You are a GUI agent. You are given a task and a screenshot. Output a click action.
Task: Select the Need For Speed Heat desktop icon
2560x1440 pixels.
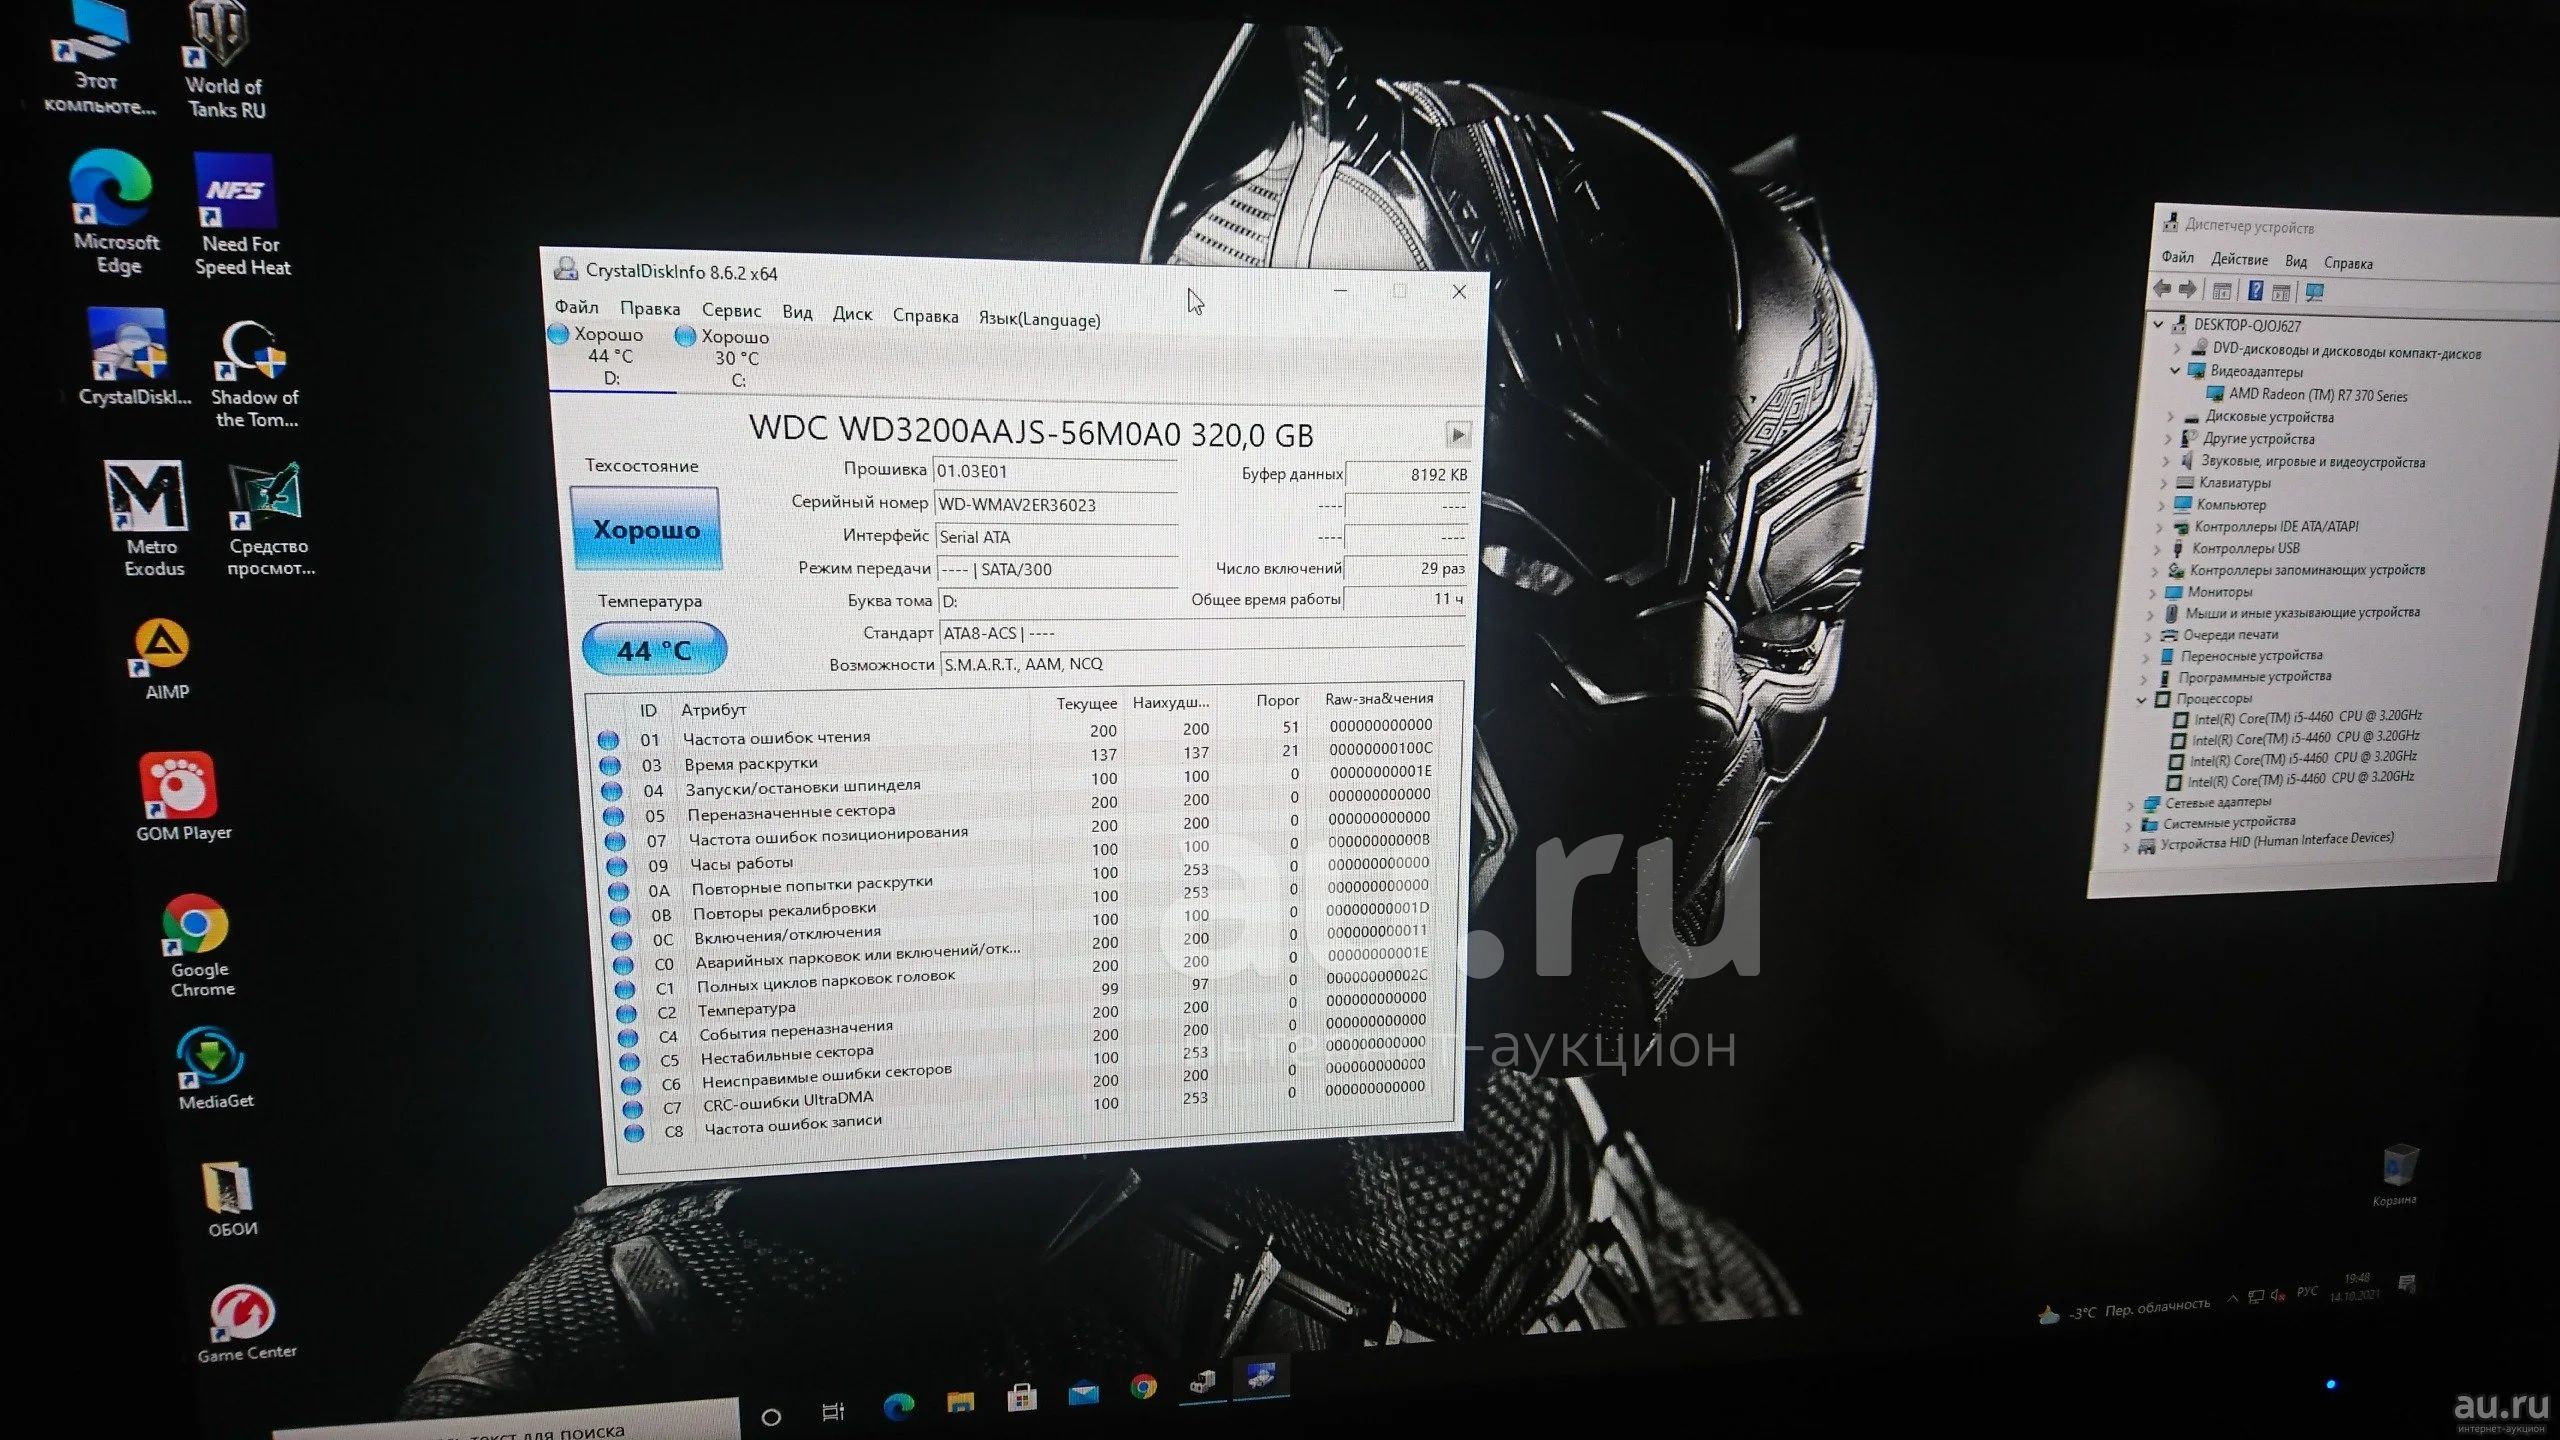click(240, 215)
